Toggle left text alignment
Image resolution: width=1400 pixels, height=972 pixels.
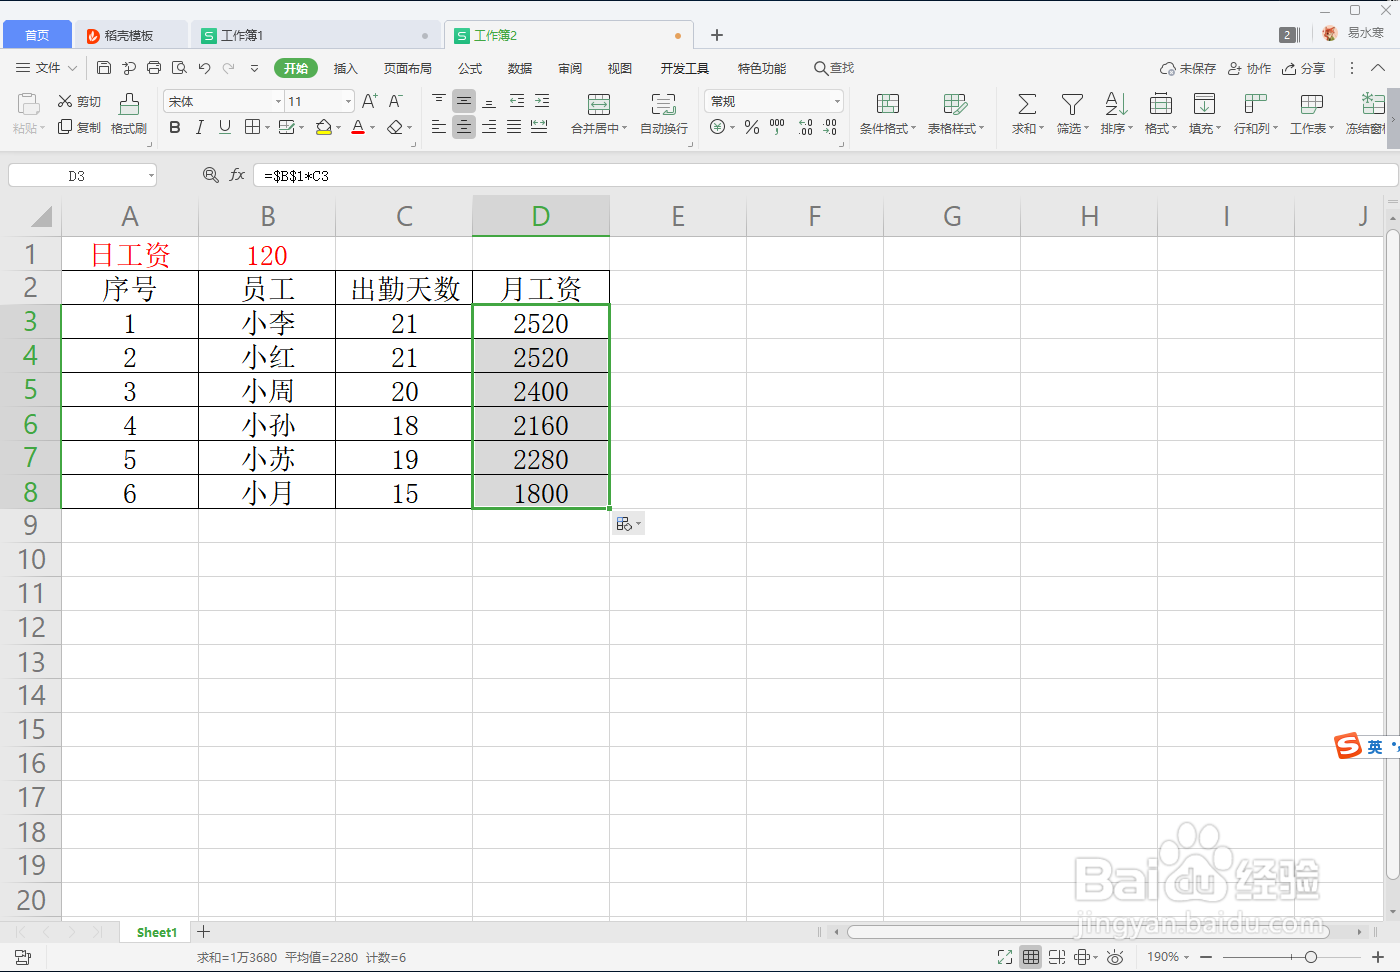pos(439,127)
